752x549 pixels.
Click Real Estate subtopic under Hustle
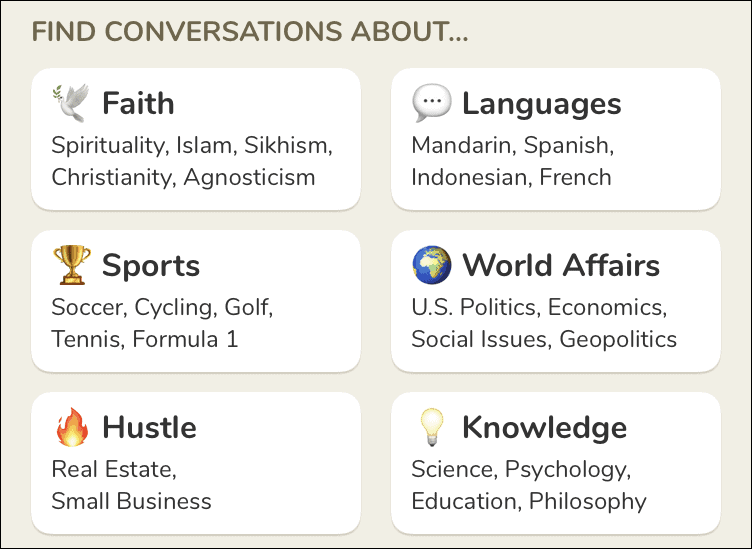tap(114, 469)
